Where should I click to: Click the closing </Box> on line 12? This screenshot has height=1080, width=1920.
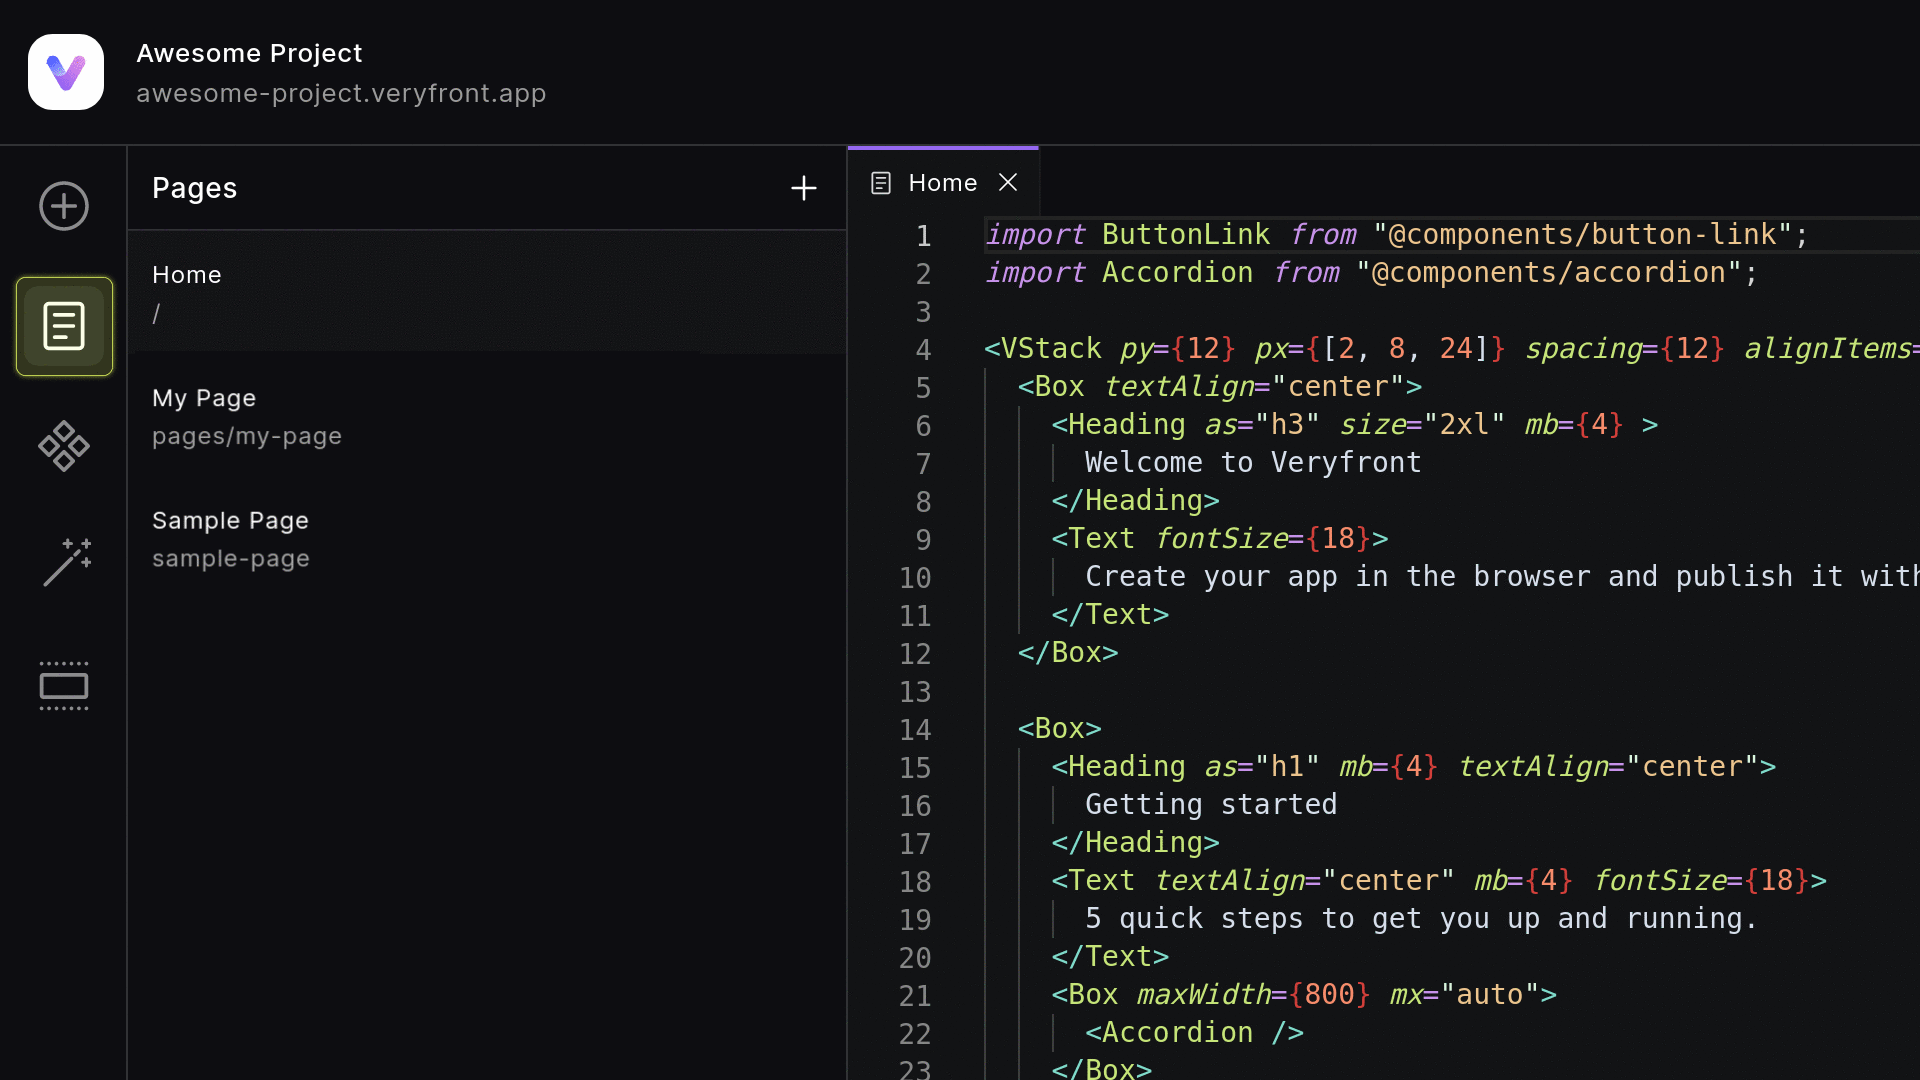click(x=1068, y=652)
